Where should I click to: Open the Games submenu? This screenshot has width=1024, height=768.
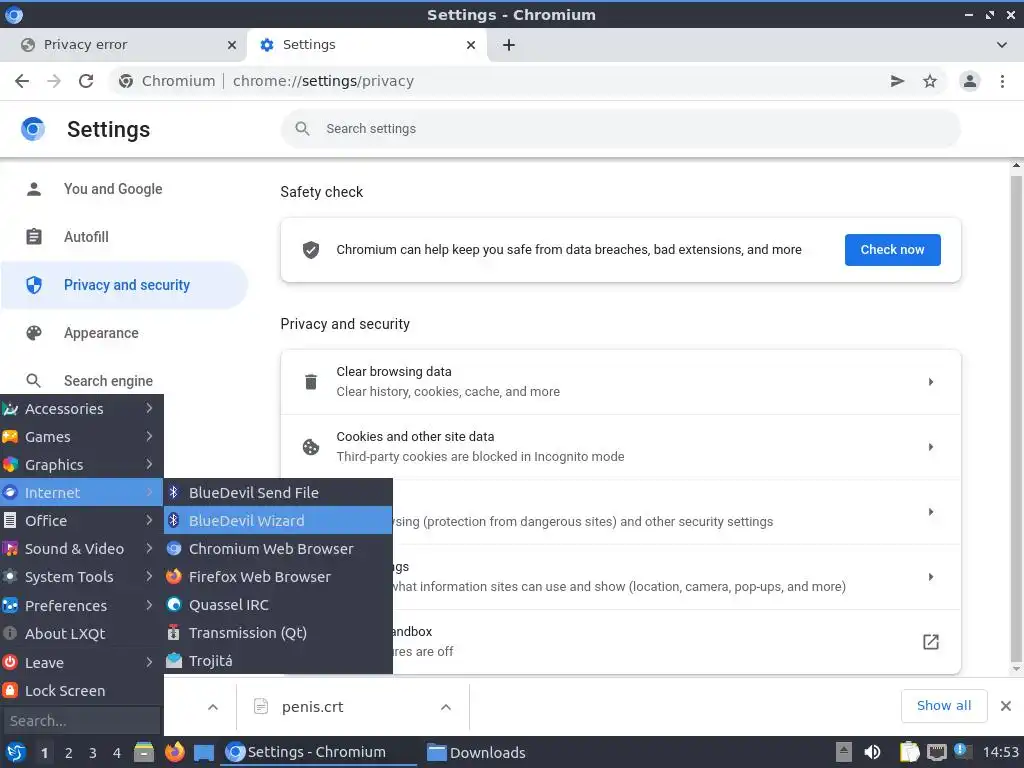pyautogui.click(x=82, y=436)
